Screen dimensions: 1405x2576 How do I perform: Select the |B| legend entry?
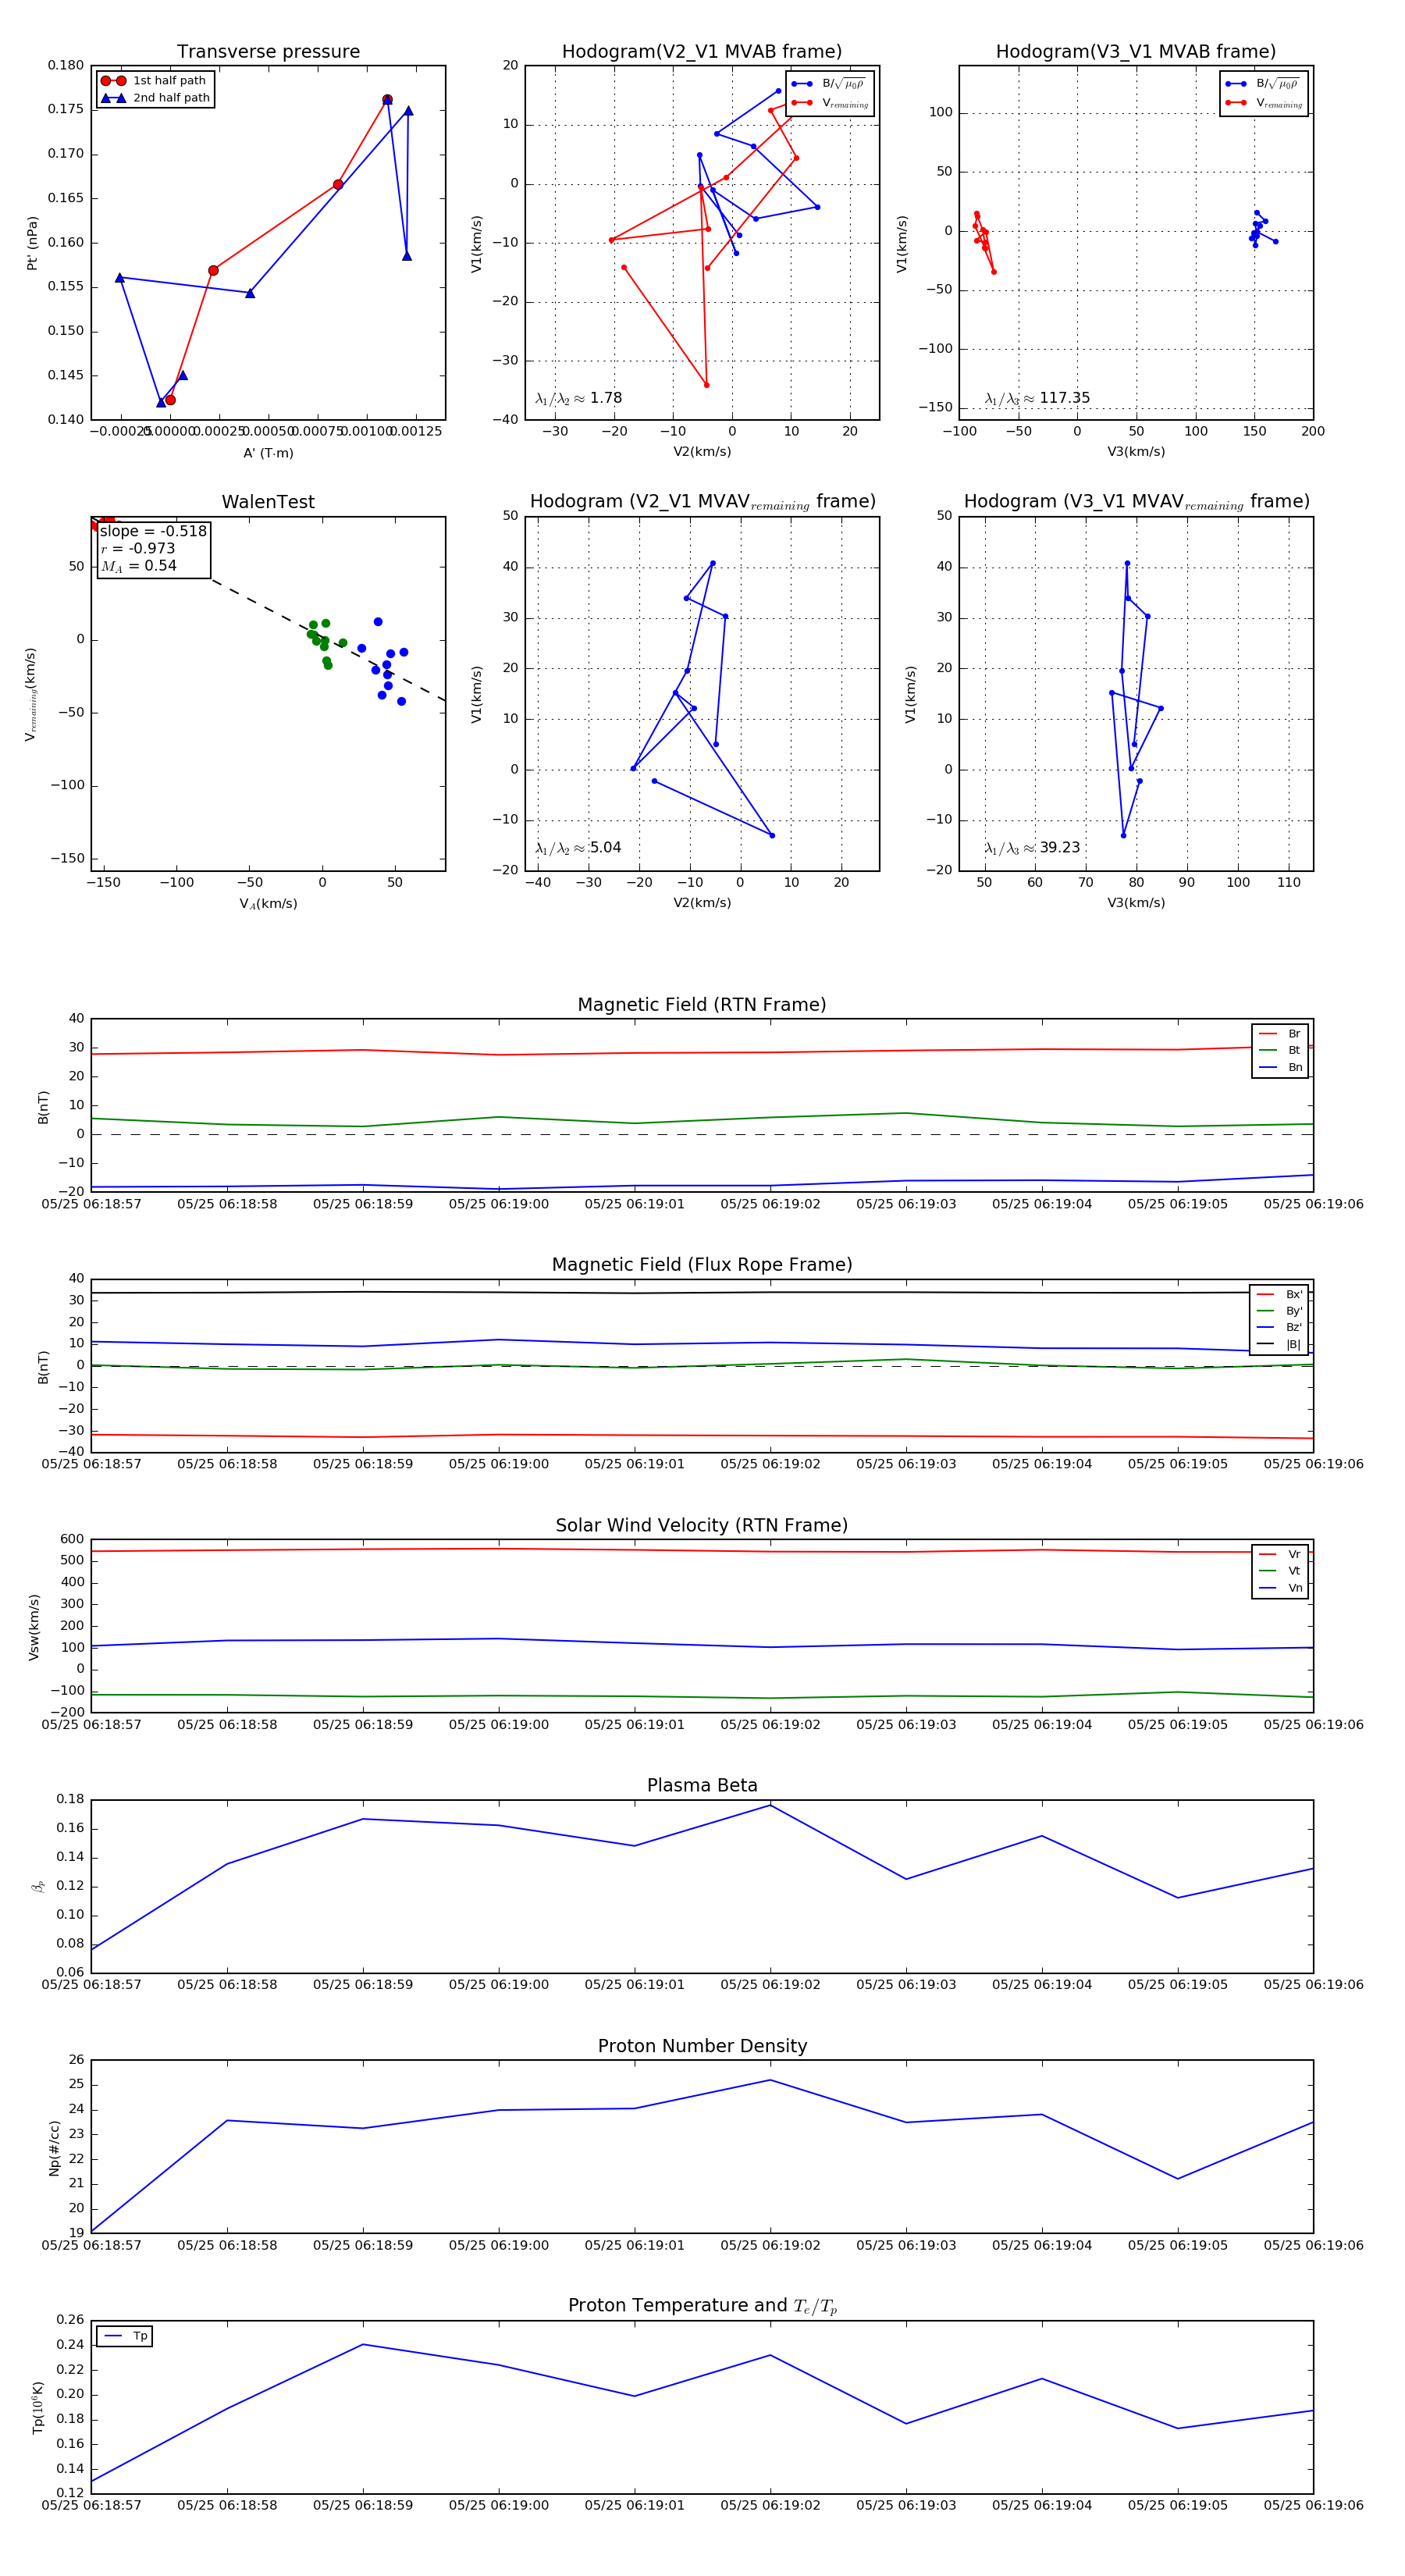pos(1280,1345)
